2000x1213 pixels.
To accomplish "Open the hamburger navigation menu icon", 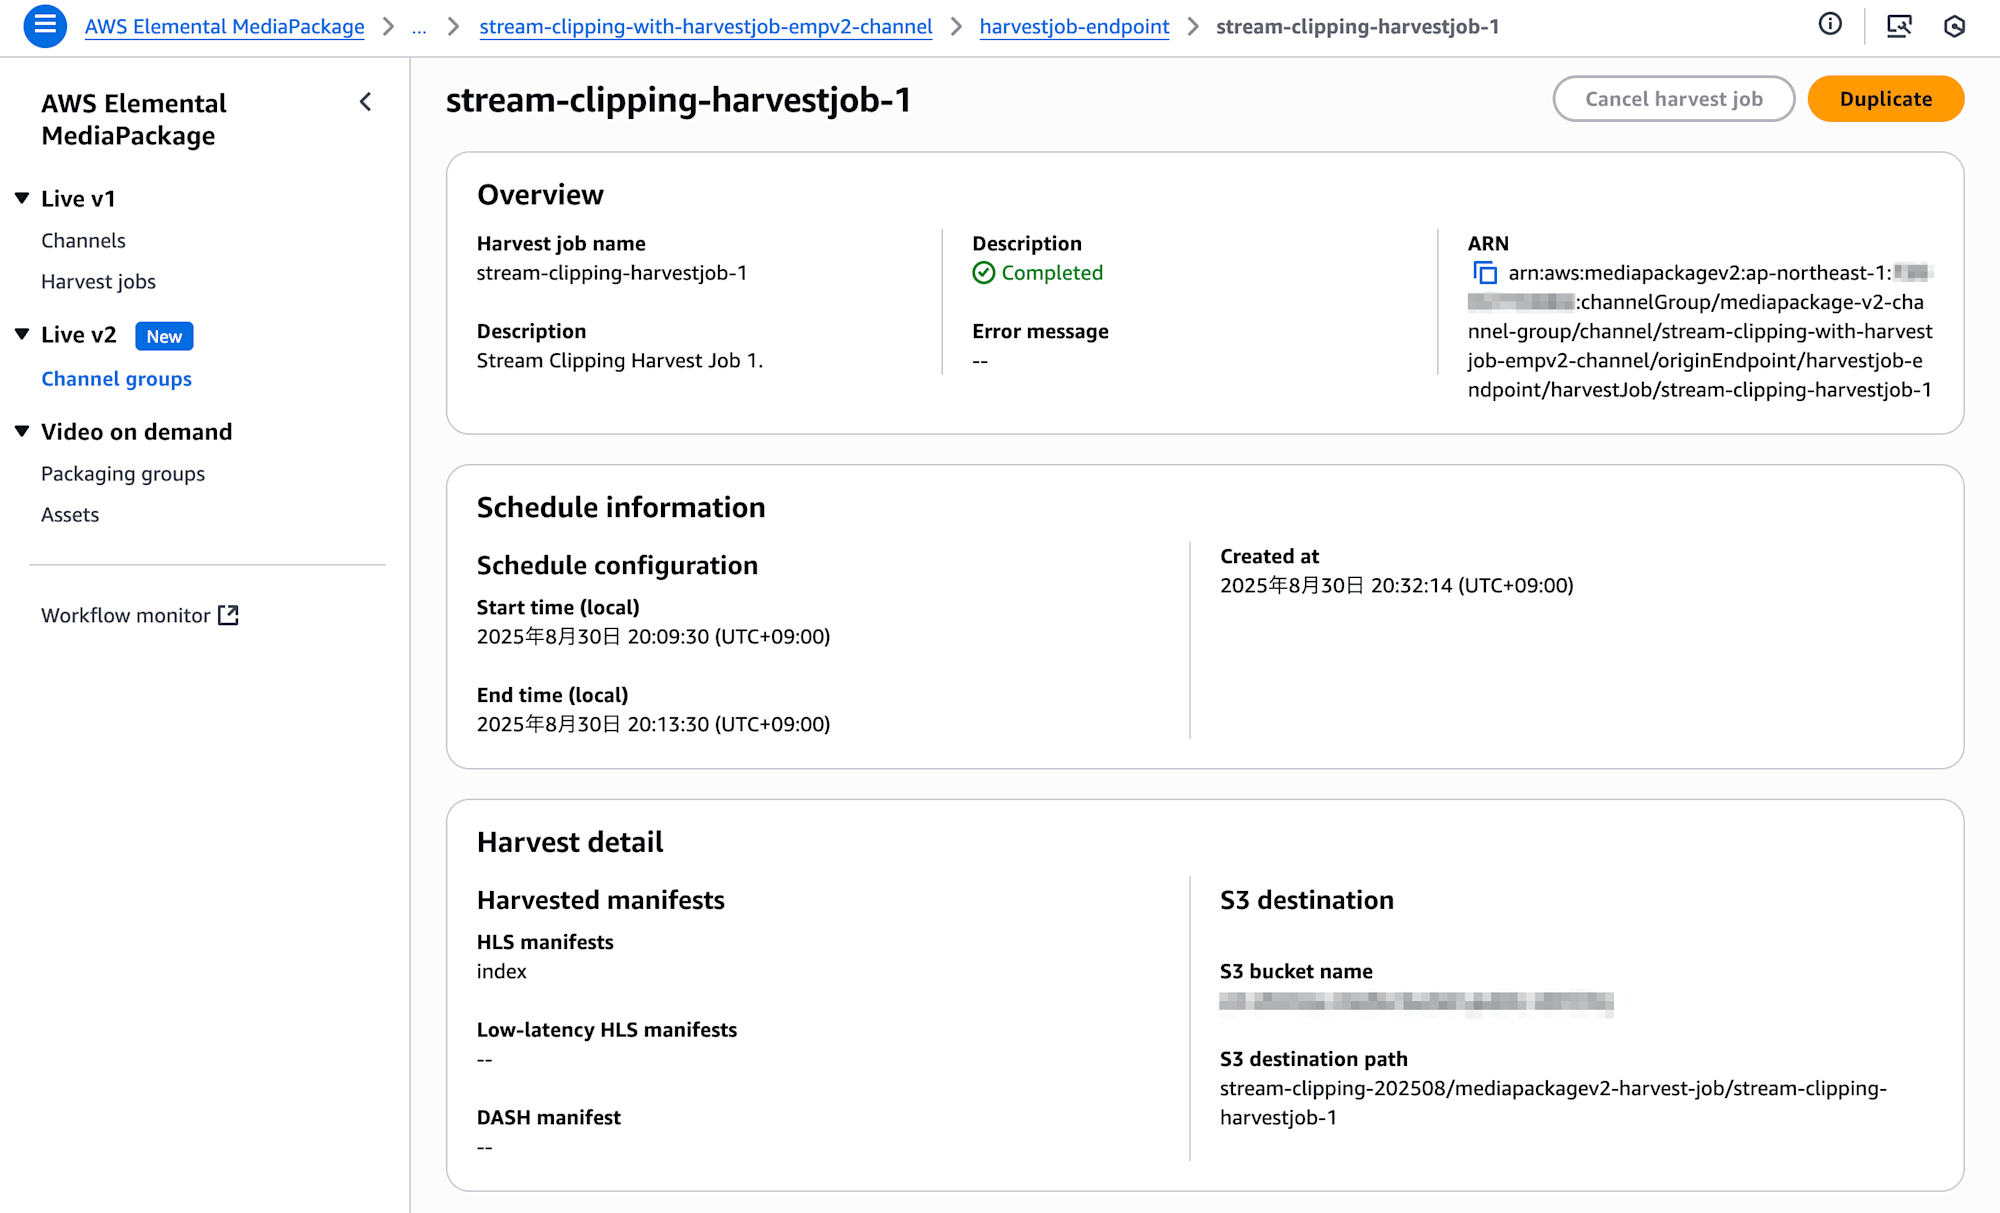I will point(45,26).
